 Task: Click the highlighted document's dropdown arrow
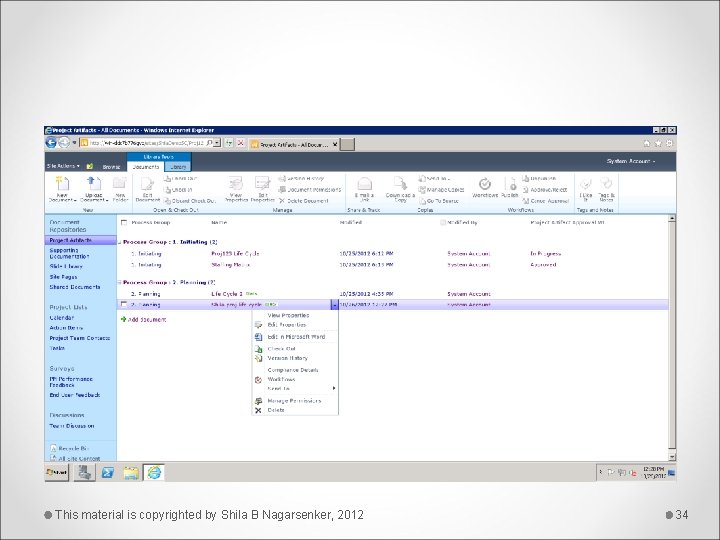point(334,304)
